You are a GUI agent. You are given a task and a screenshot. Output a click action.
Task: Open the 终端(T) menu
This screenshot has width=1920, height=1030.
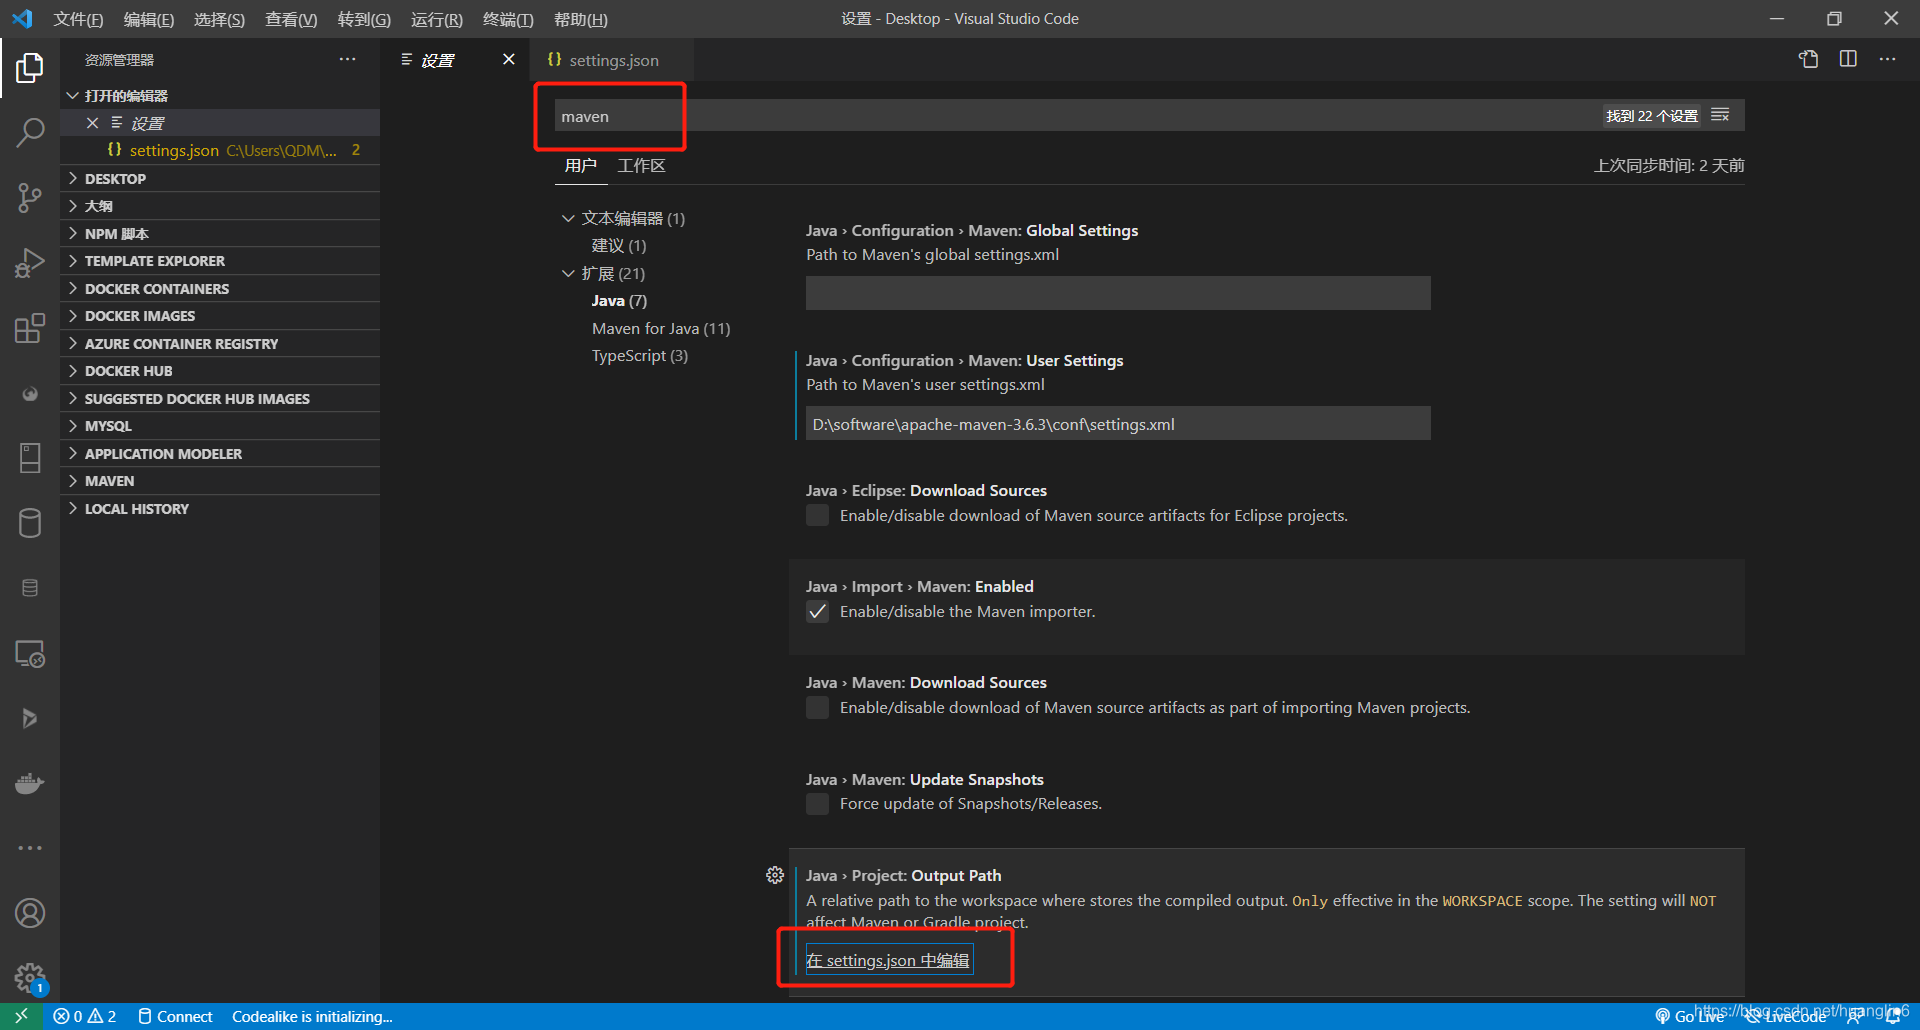coord(508,19)
